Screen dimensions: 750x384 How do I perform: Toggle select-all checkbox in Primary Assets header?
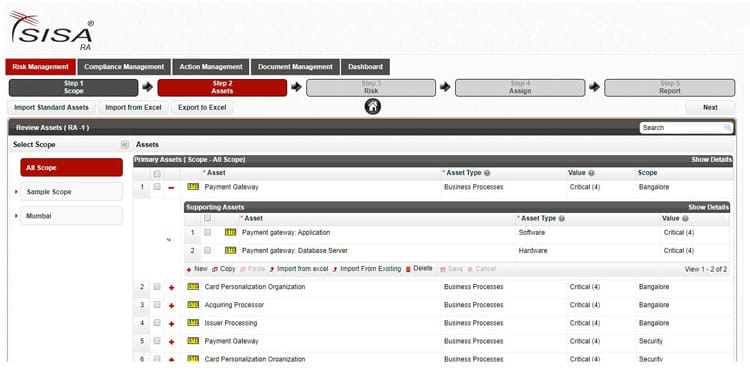tap(156, 174)
